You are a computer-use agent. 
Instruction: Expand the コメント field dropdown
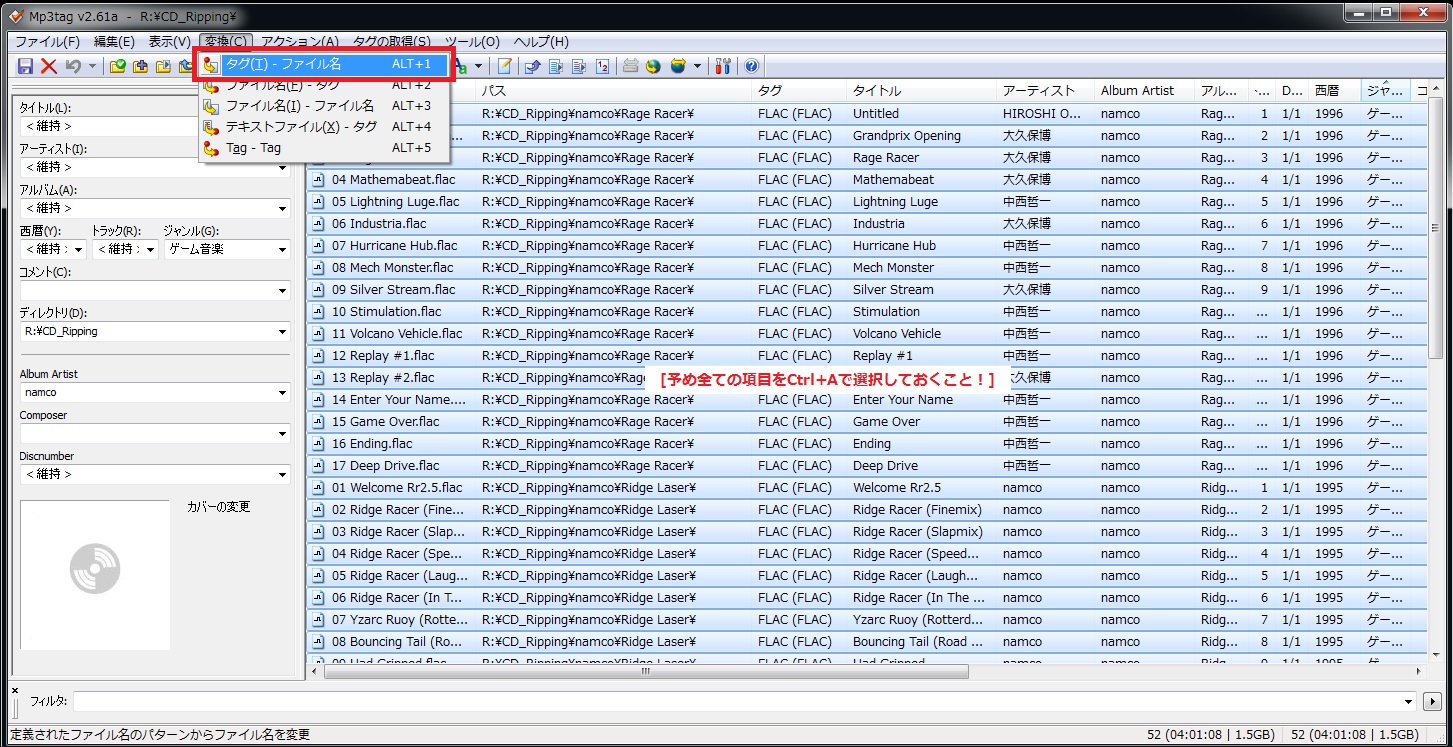(282, 291)
